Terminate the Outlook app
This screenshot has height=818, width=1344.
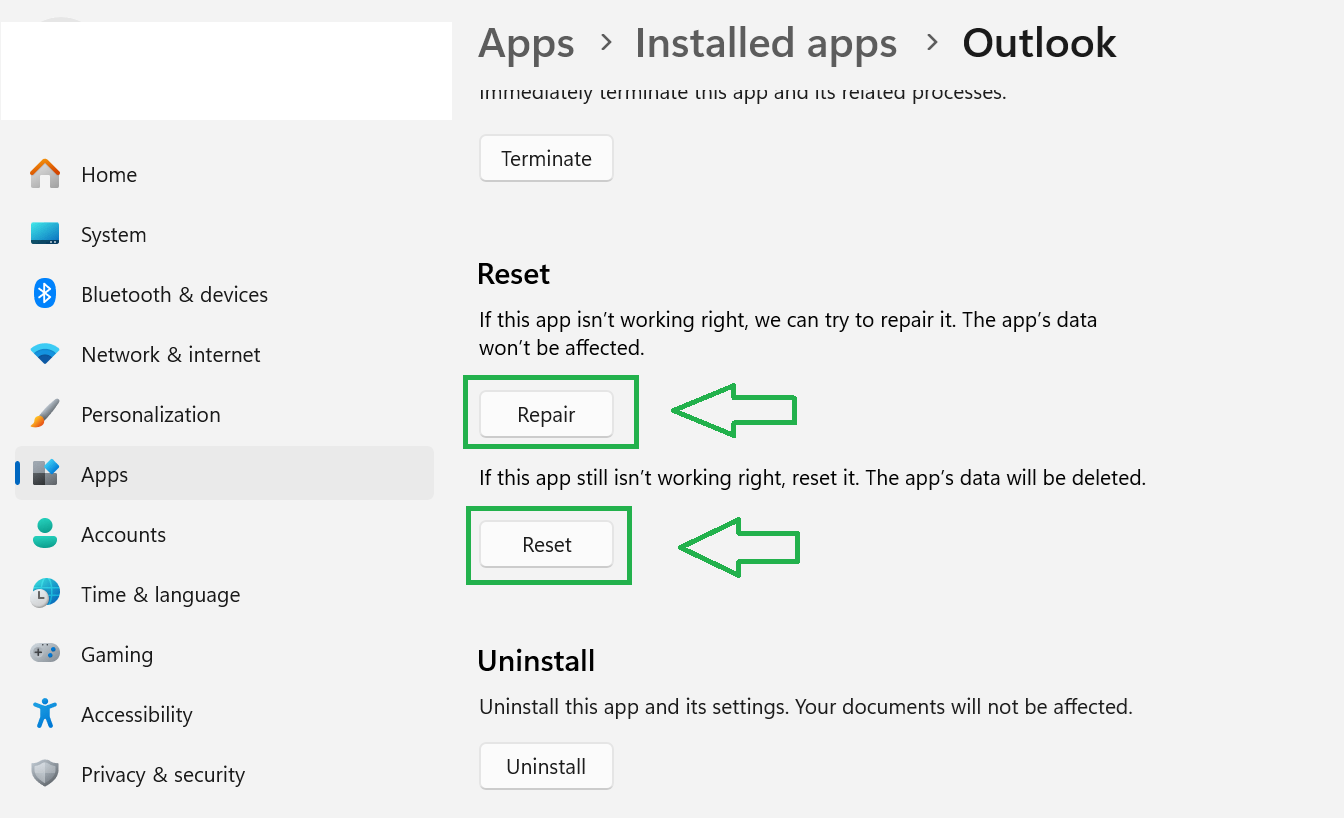(546, 158)
